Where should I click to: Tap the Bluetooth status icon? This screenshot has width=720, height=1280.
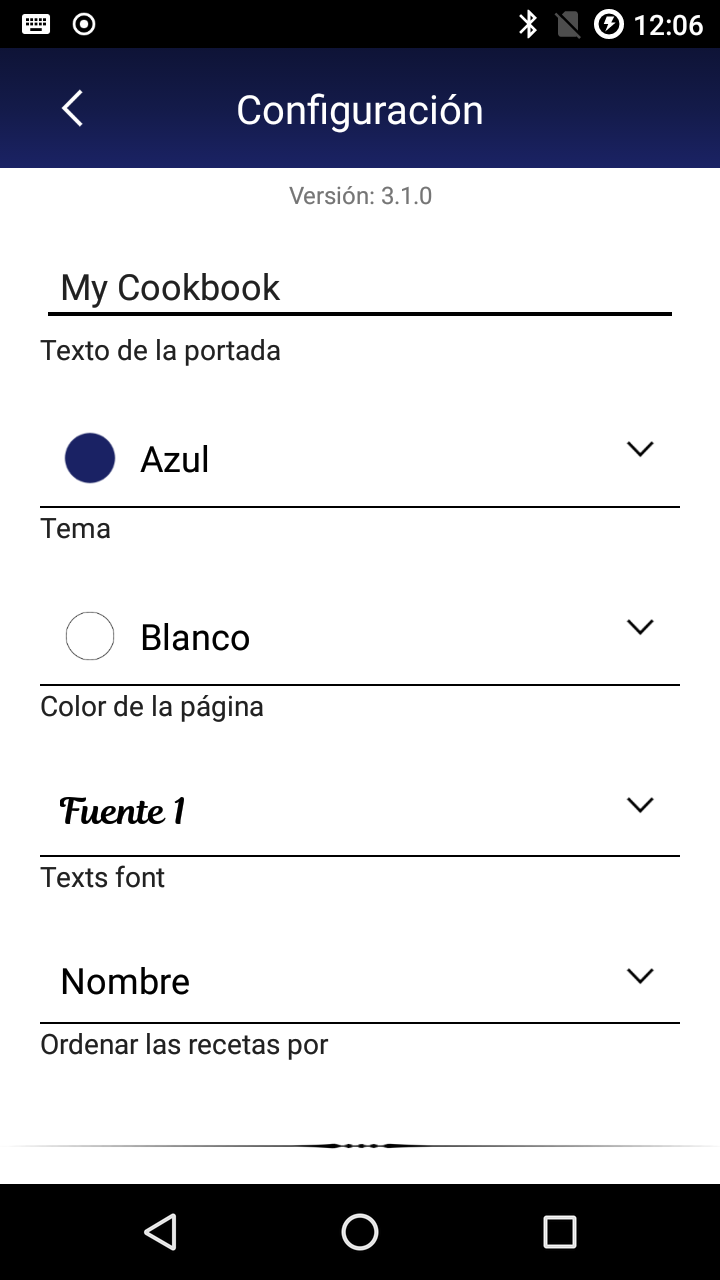point(528,24)
